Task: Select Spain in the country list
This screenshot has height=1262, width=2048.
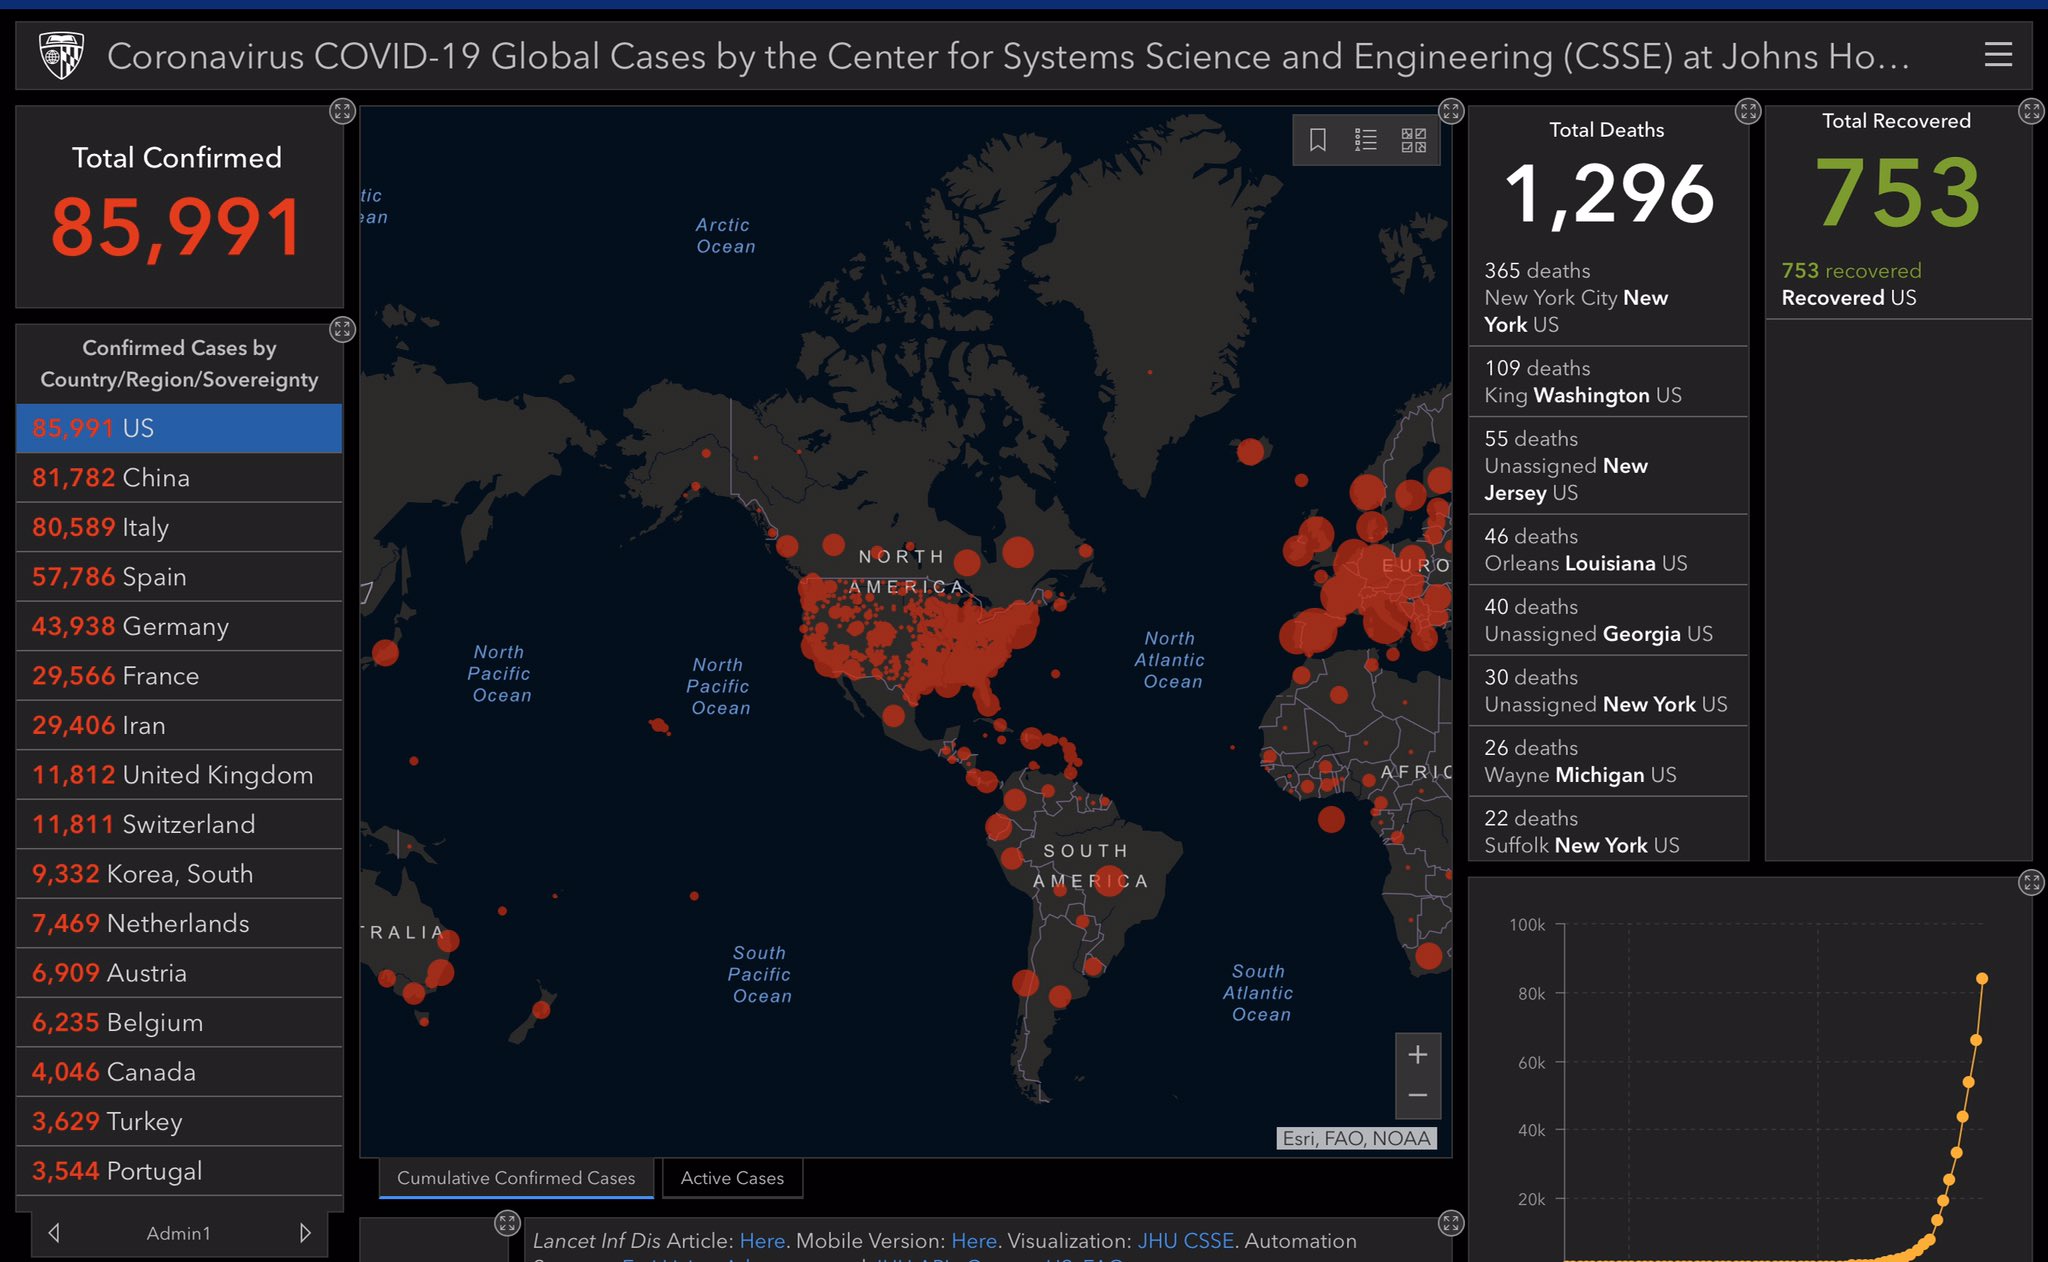Action: (179, 577)
